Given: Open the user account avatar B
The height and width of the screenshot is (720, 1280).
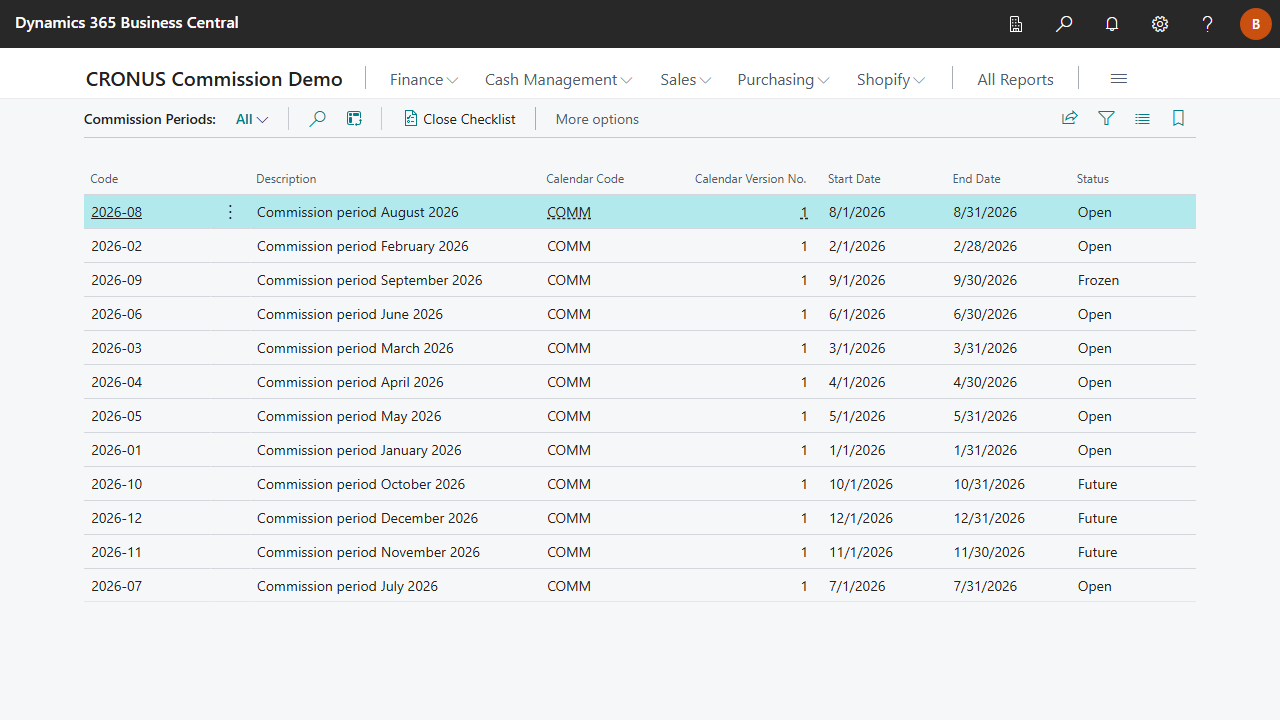Looking at the screenshot, I should point(1256,24).
